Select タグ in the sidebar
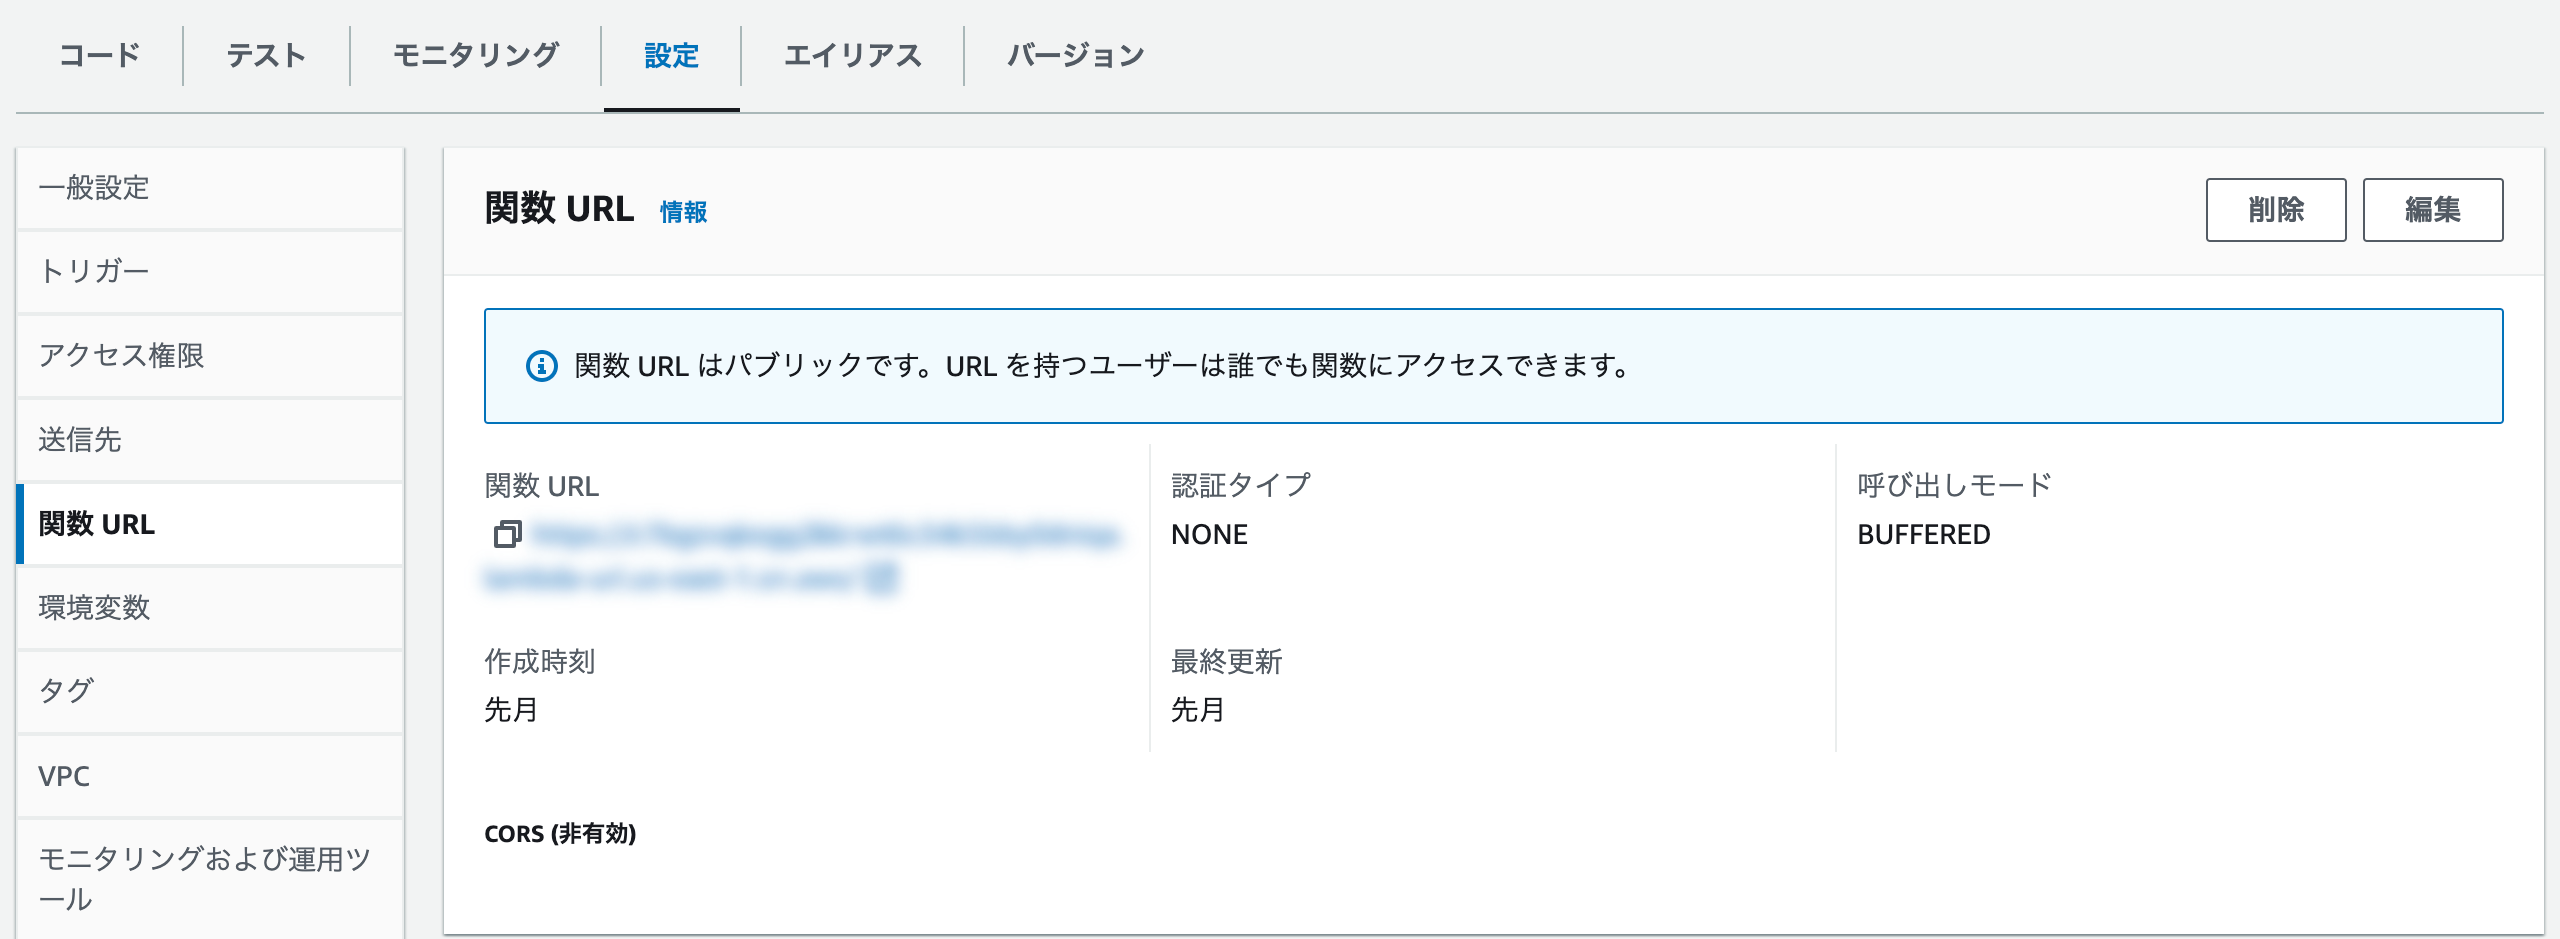 [66, 691]
